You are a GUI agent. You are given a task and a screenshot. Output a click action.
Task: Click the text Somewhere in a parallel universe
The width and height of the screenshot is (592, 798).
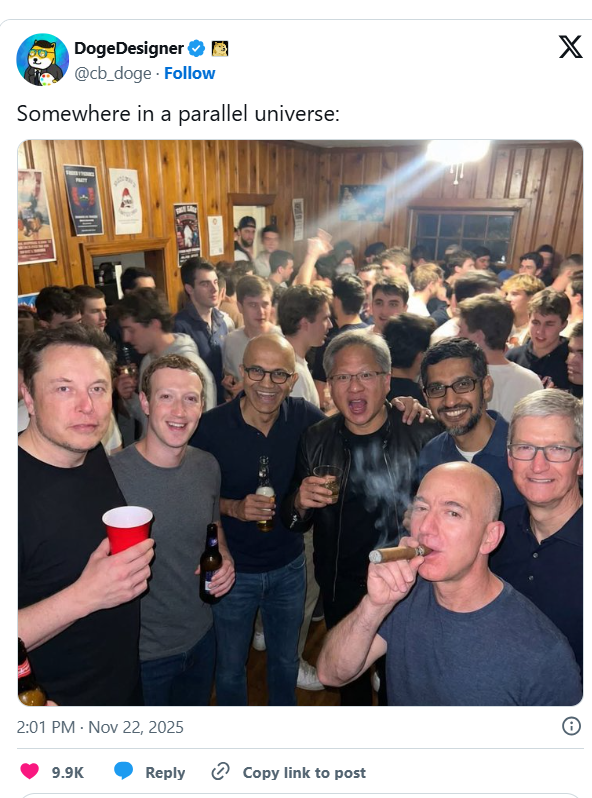178,113
